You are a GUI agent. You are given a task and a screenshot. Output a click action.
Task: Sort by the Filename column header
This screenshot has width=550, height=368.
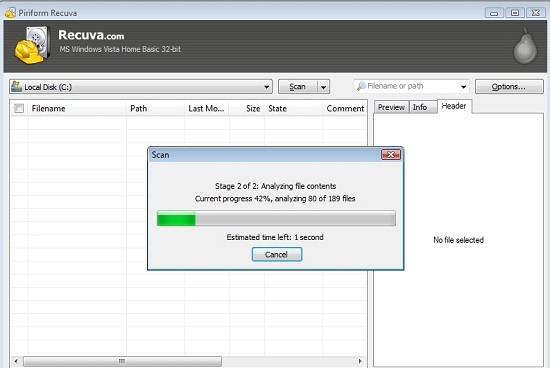click(x=77, y=108)
